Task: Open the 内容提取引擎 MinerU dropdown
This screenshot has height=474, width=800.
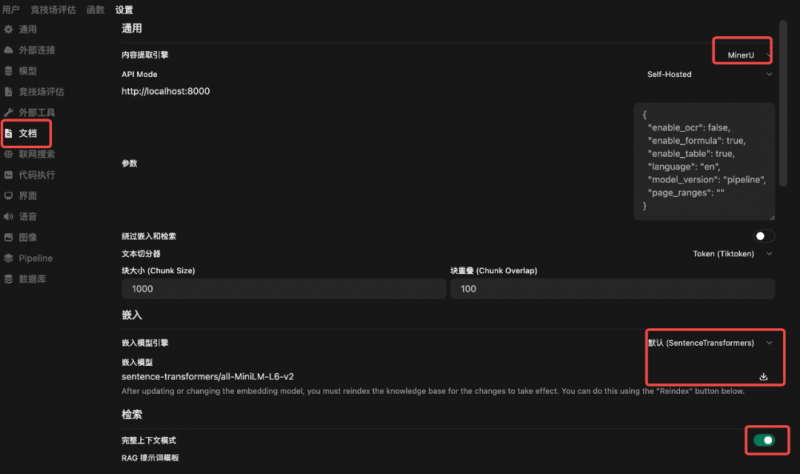Action: 743,49
